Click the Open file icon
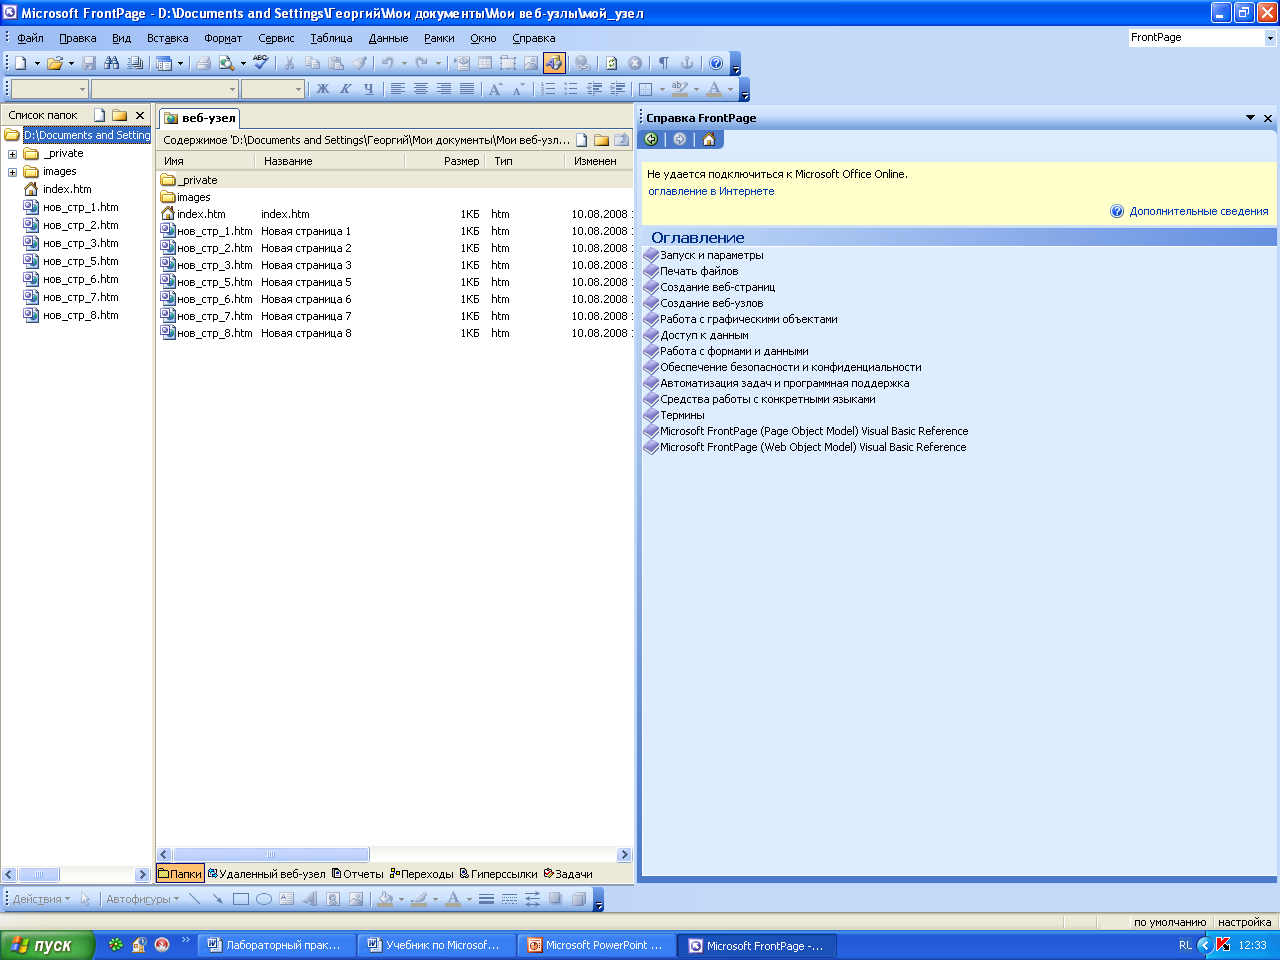The width and height of the screenshot is (1280, 960). [54, 63]
